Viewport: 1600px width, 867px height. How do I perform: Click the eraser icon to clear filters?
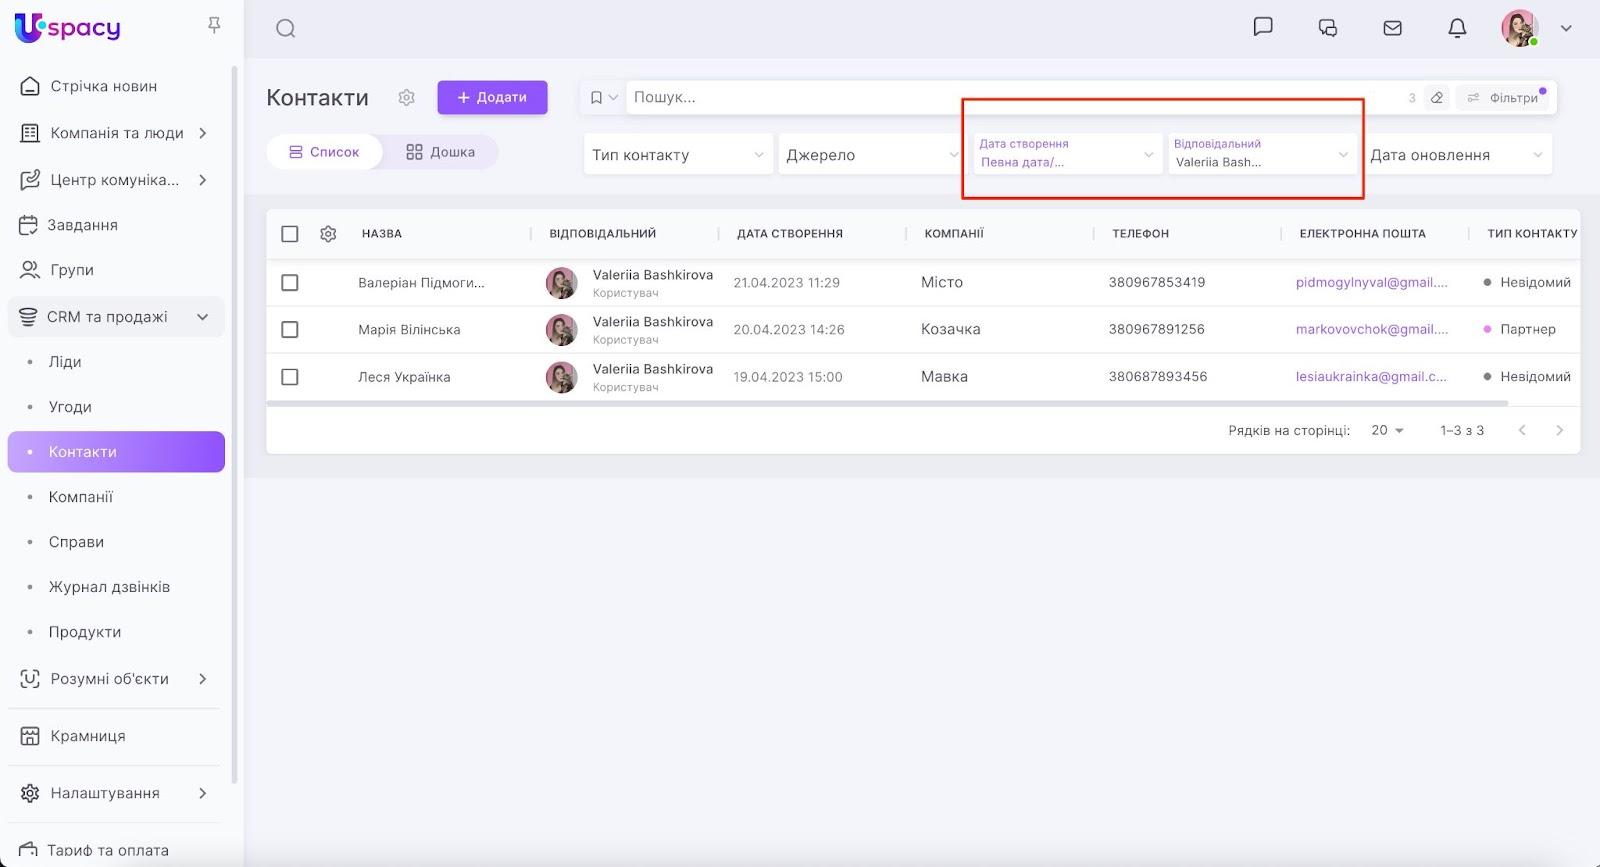click(x=1437, y=97)
